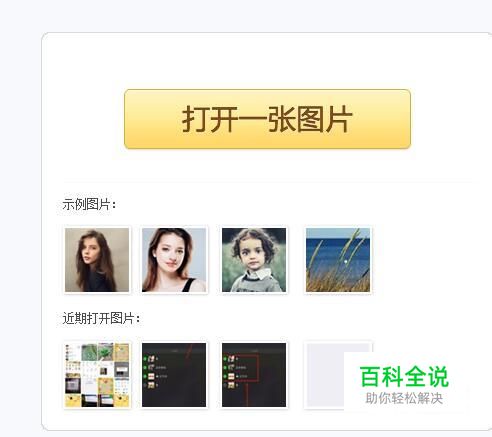Open the recent collage grid thumbnail
The height and width of the screenshot is (437, 492).
click(x=97, y=375)
